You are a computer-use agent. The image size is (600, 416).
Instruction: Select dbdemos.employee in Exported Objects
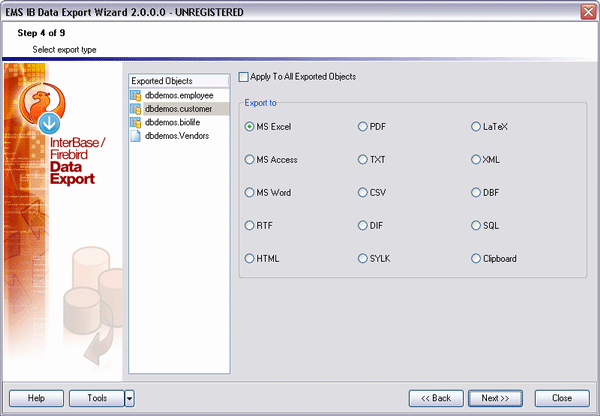coord(179,95)
